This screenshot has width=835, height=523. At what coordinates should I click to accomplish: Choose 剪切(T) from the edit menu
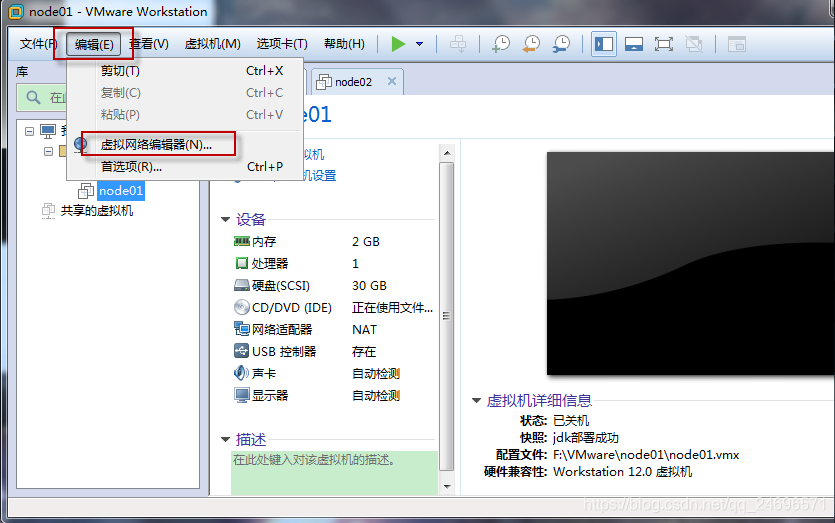185,71
